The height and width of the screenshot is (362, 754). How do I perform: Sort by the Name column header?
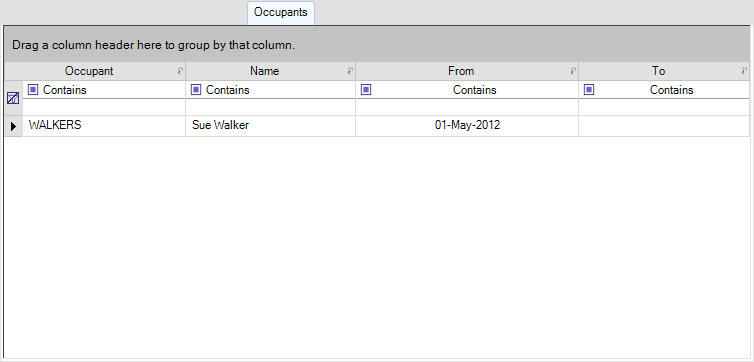click(x=264, y=71)
